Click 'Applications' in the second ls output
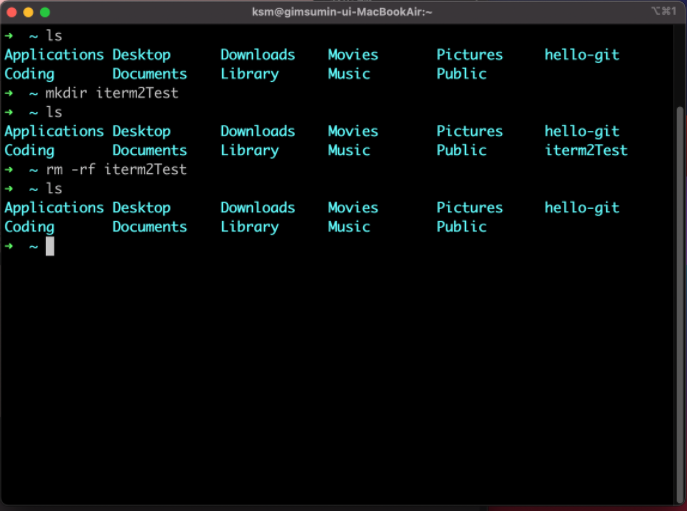Image resolution: width=687 pixels, height=511 pixels. click(x=54, y=132)
